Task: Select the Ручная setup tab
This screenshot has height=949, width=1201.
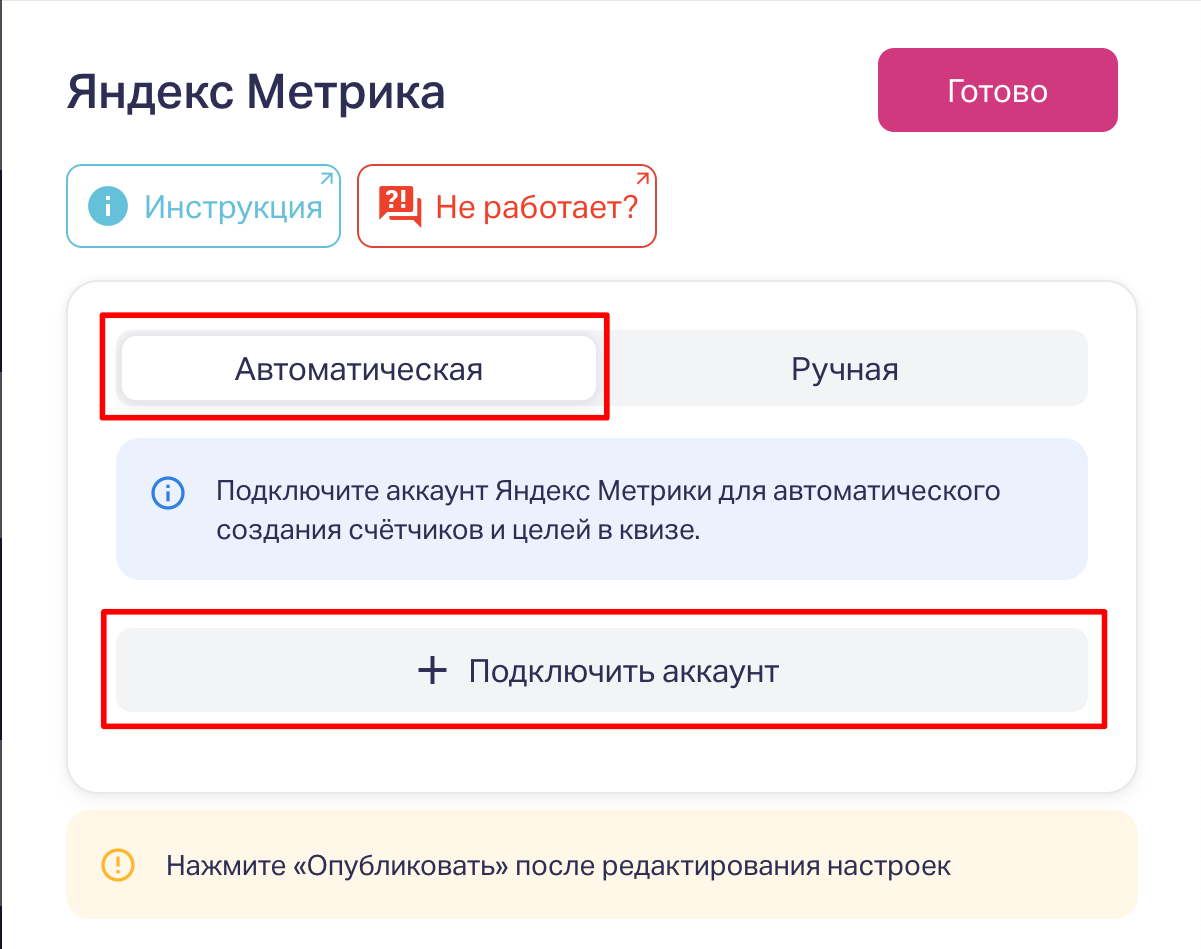Action: click(x=844, y=369)
